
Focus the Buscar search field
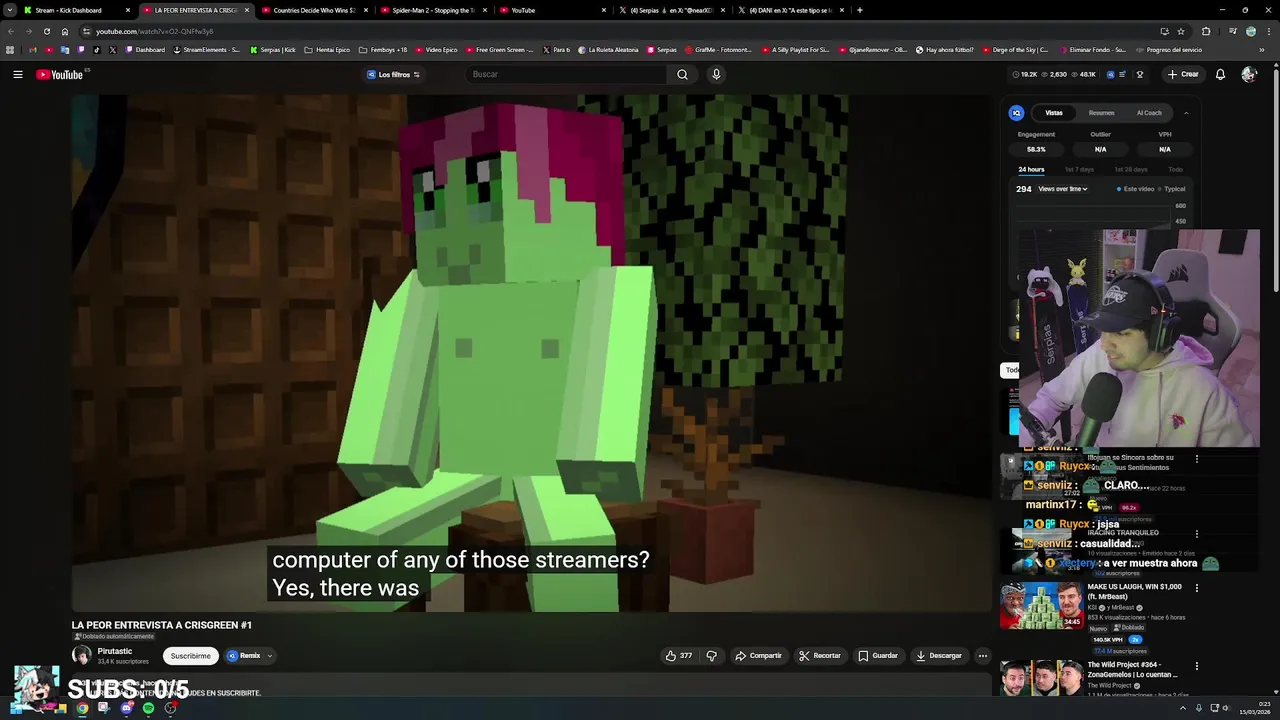[x=567, y=74]
